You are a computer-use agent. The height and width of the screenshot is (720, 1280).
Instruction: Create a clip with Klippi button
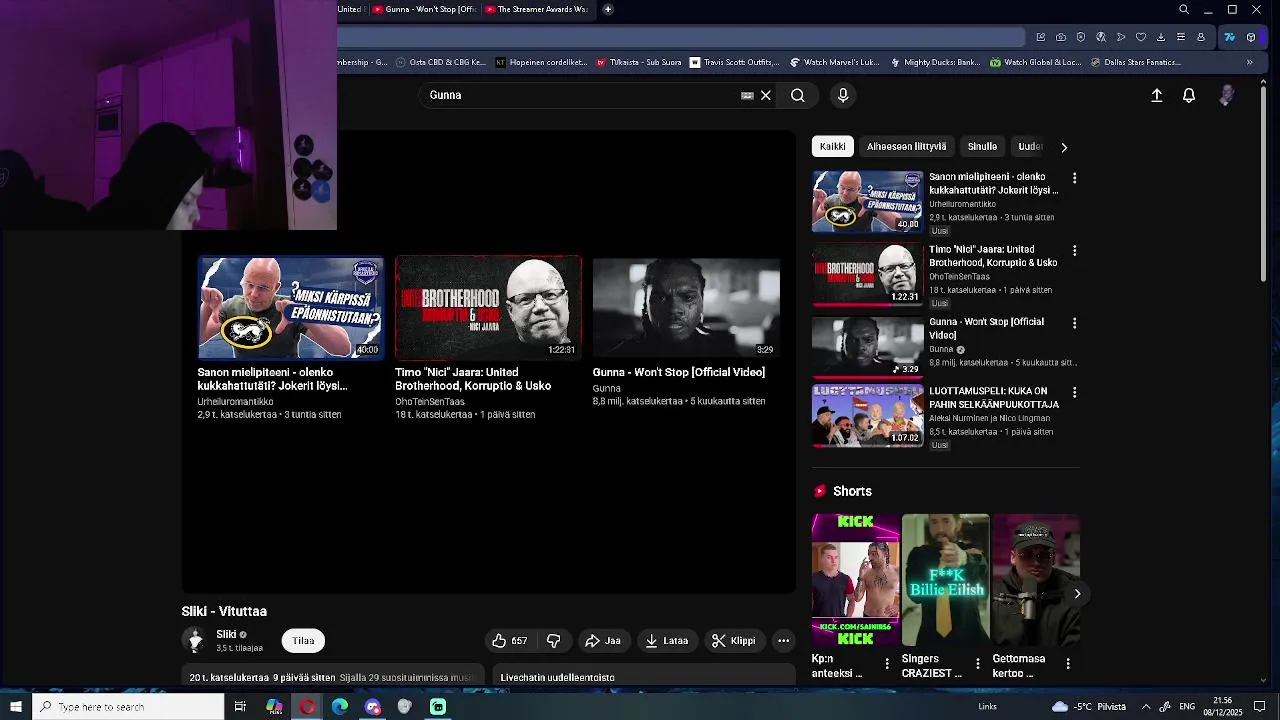click(734, 641)
